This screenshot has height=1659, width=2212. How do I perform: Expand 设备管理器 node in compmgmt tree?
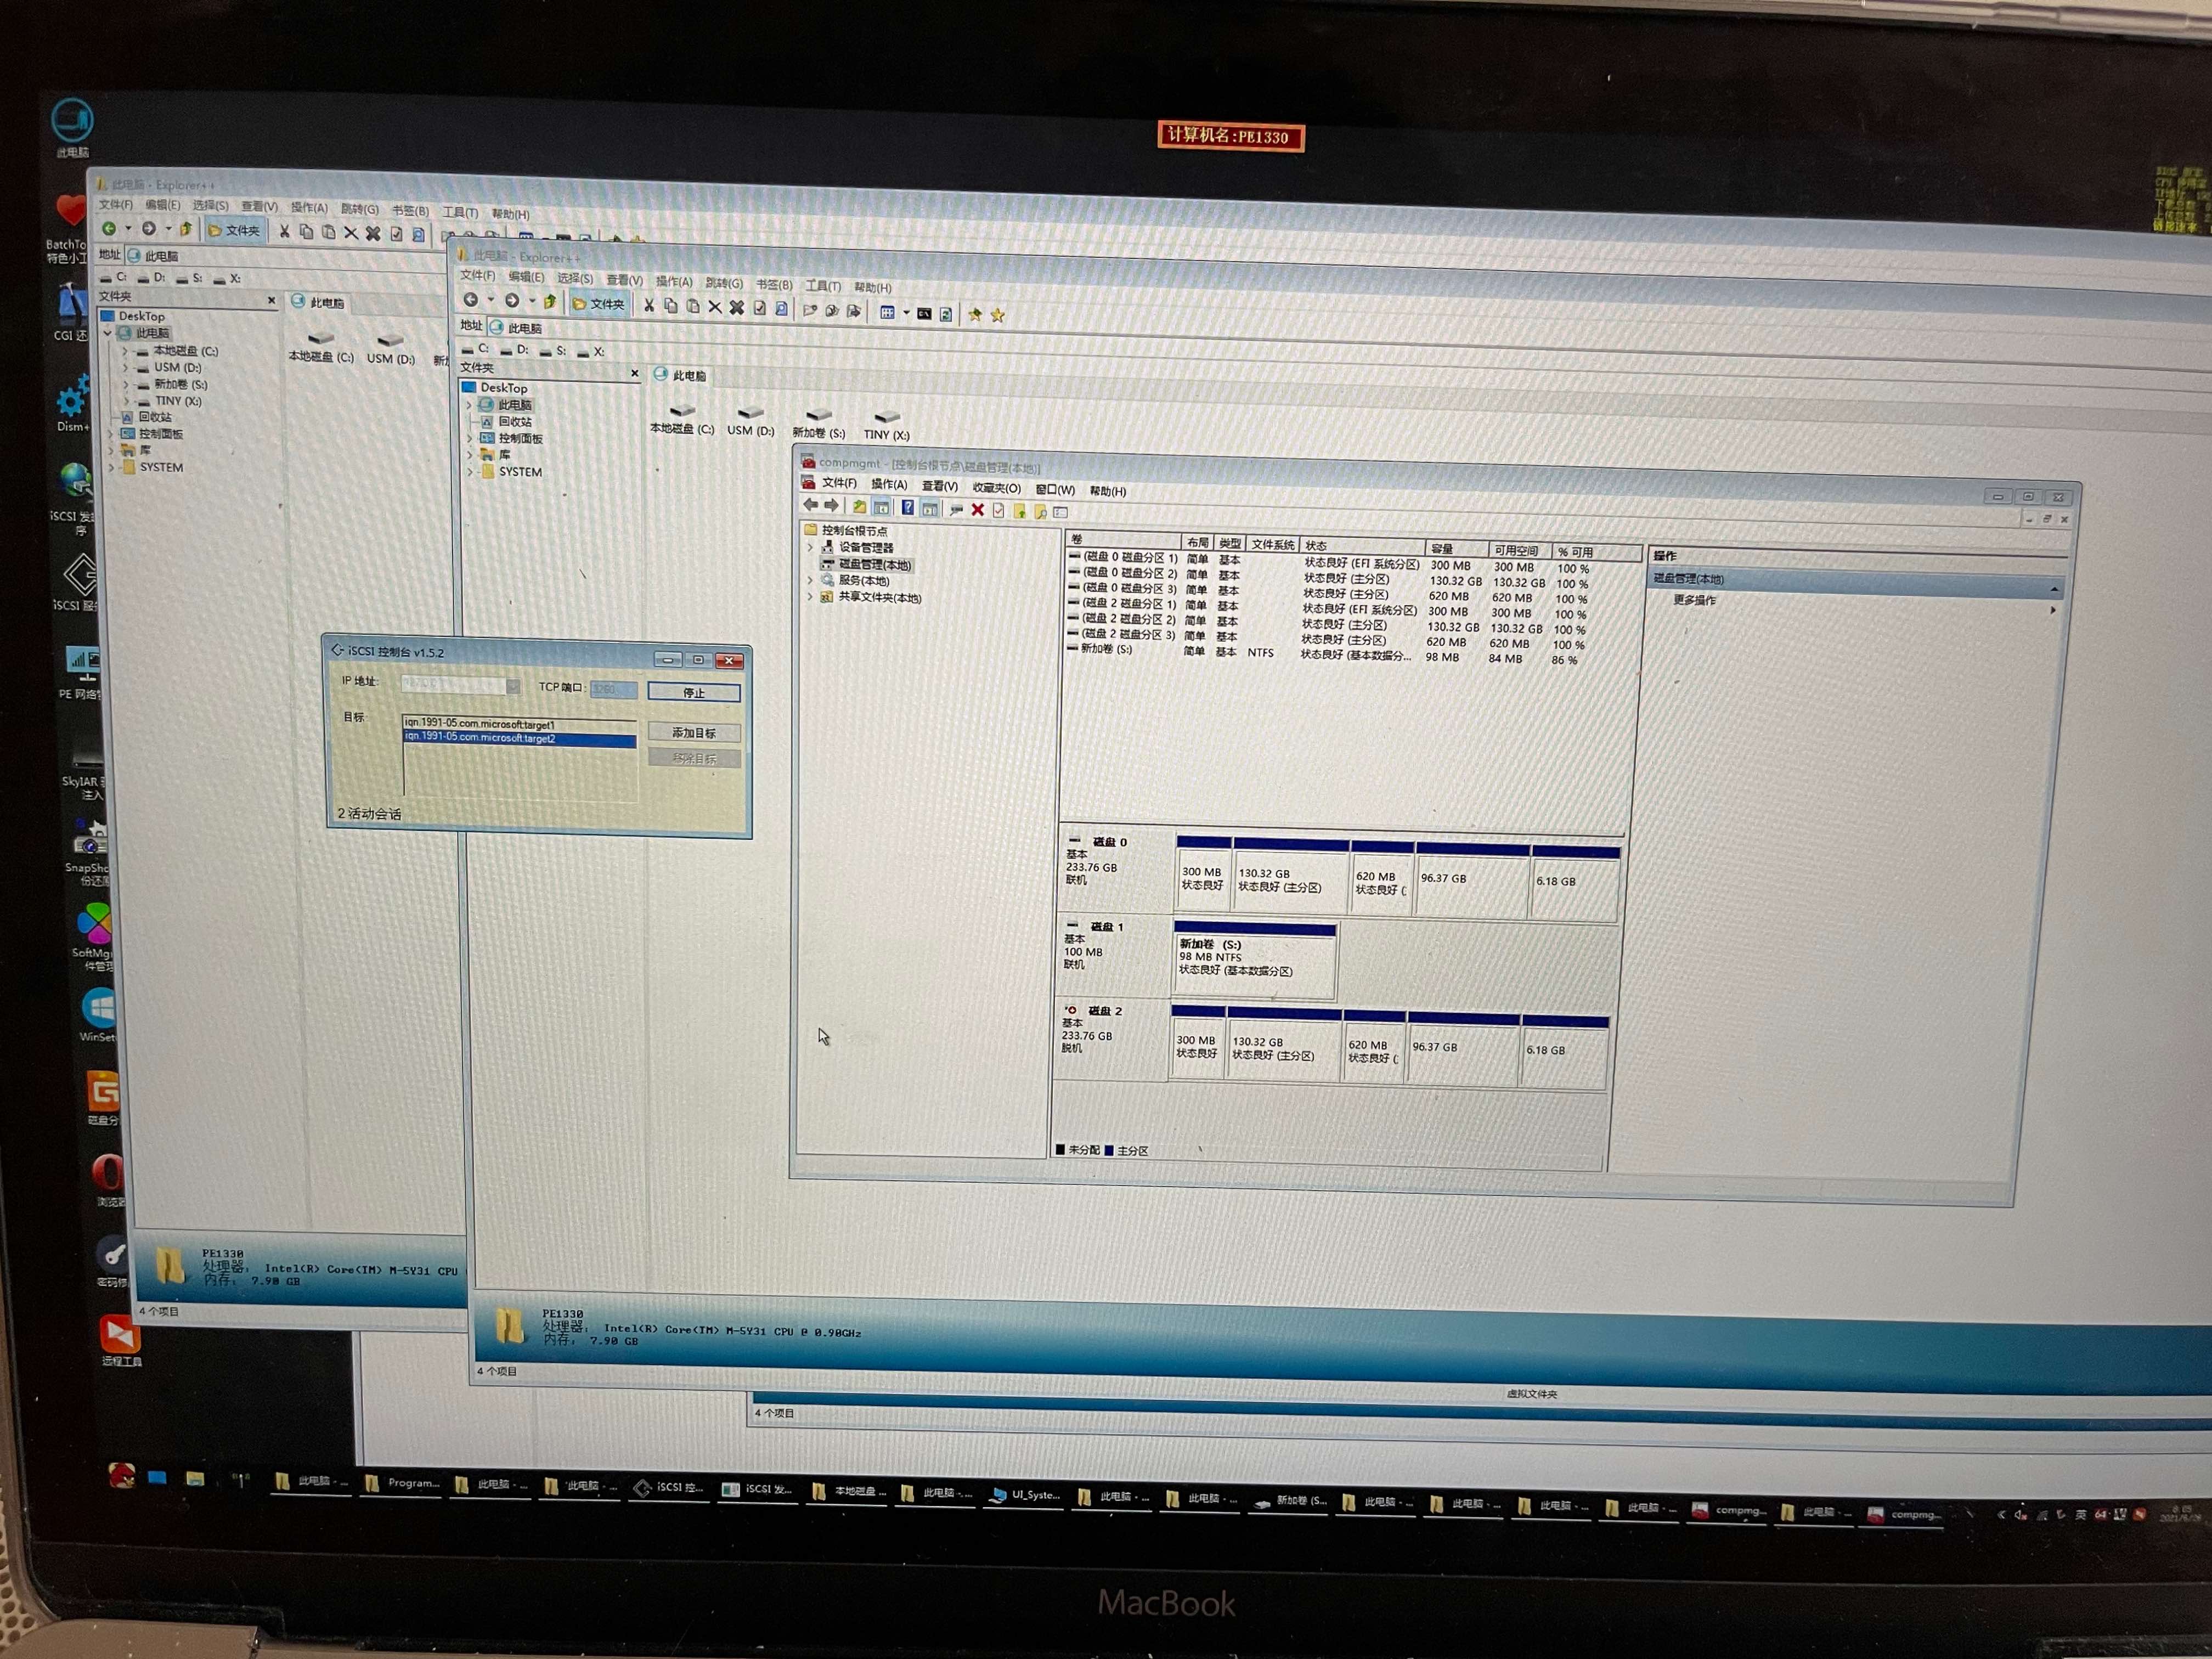click(x=810, y=547)
